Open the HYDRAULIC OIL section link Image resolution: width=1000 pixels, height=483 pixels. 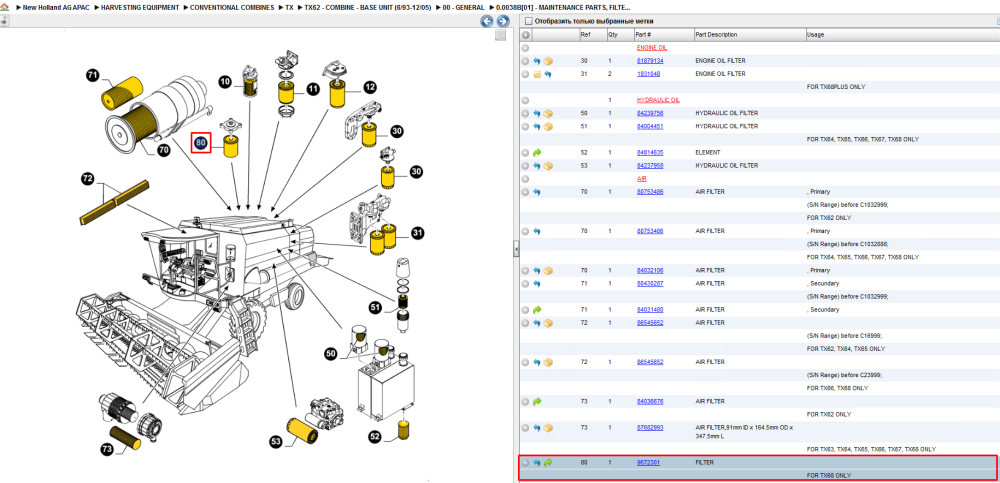pos(658,100)
